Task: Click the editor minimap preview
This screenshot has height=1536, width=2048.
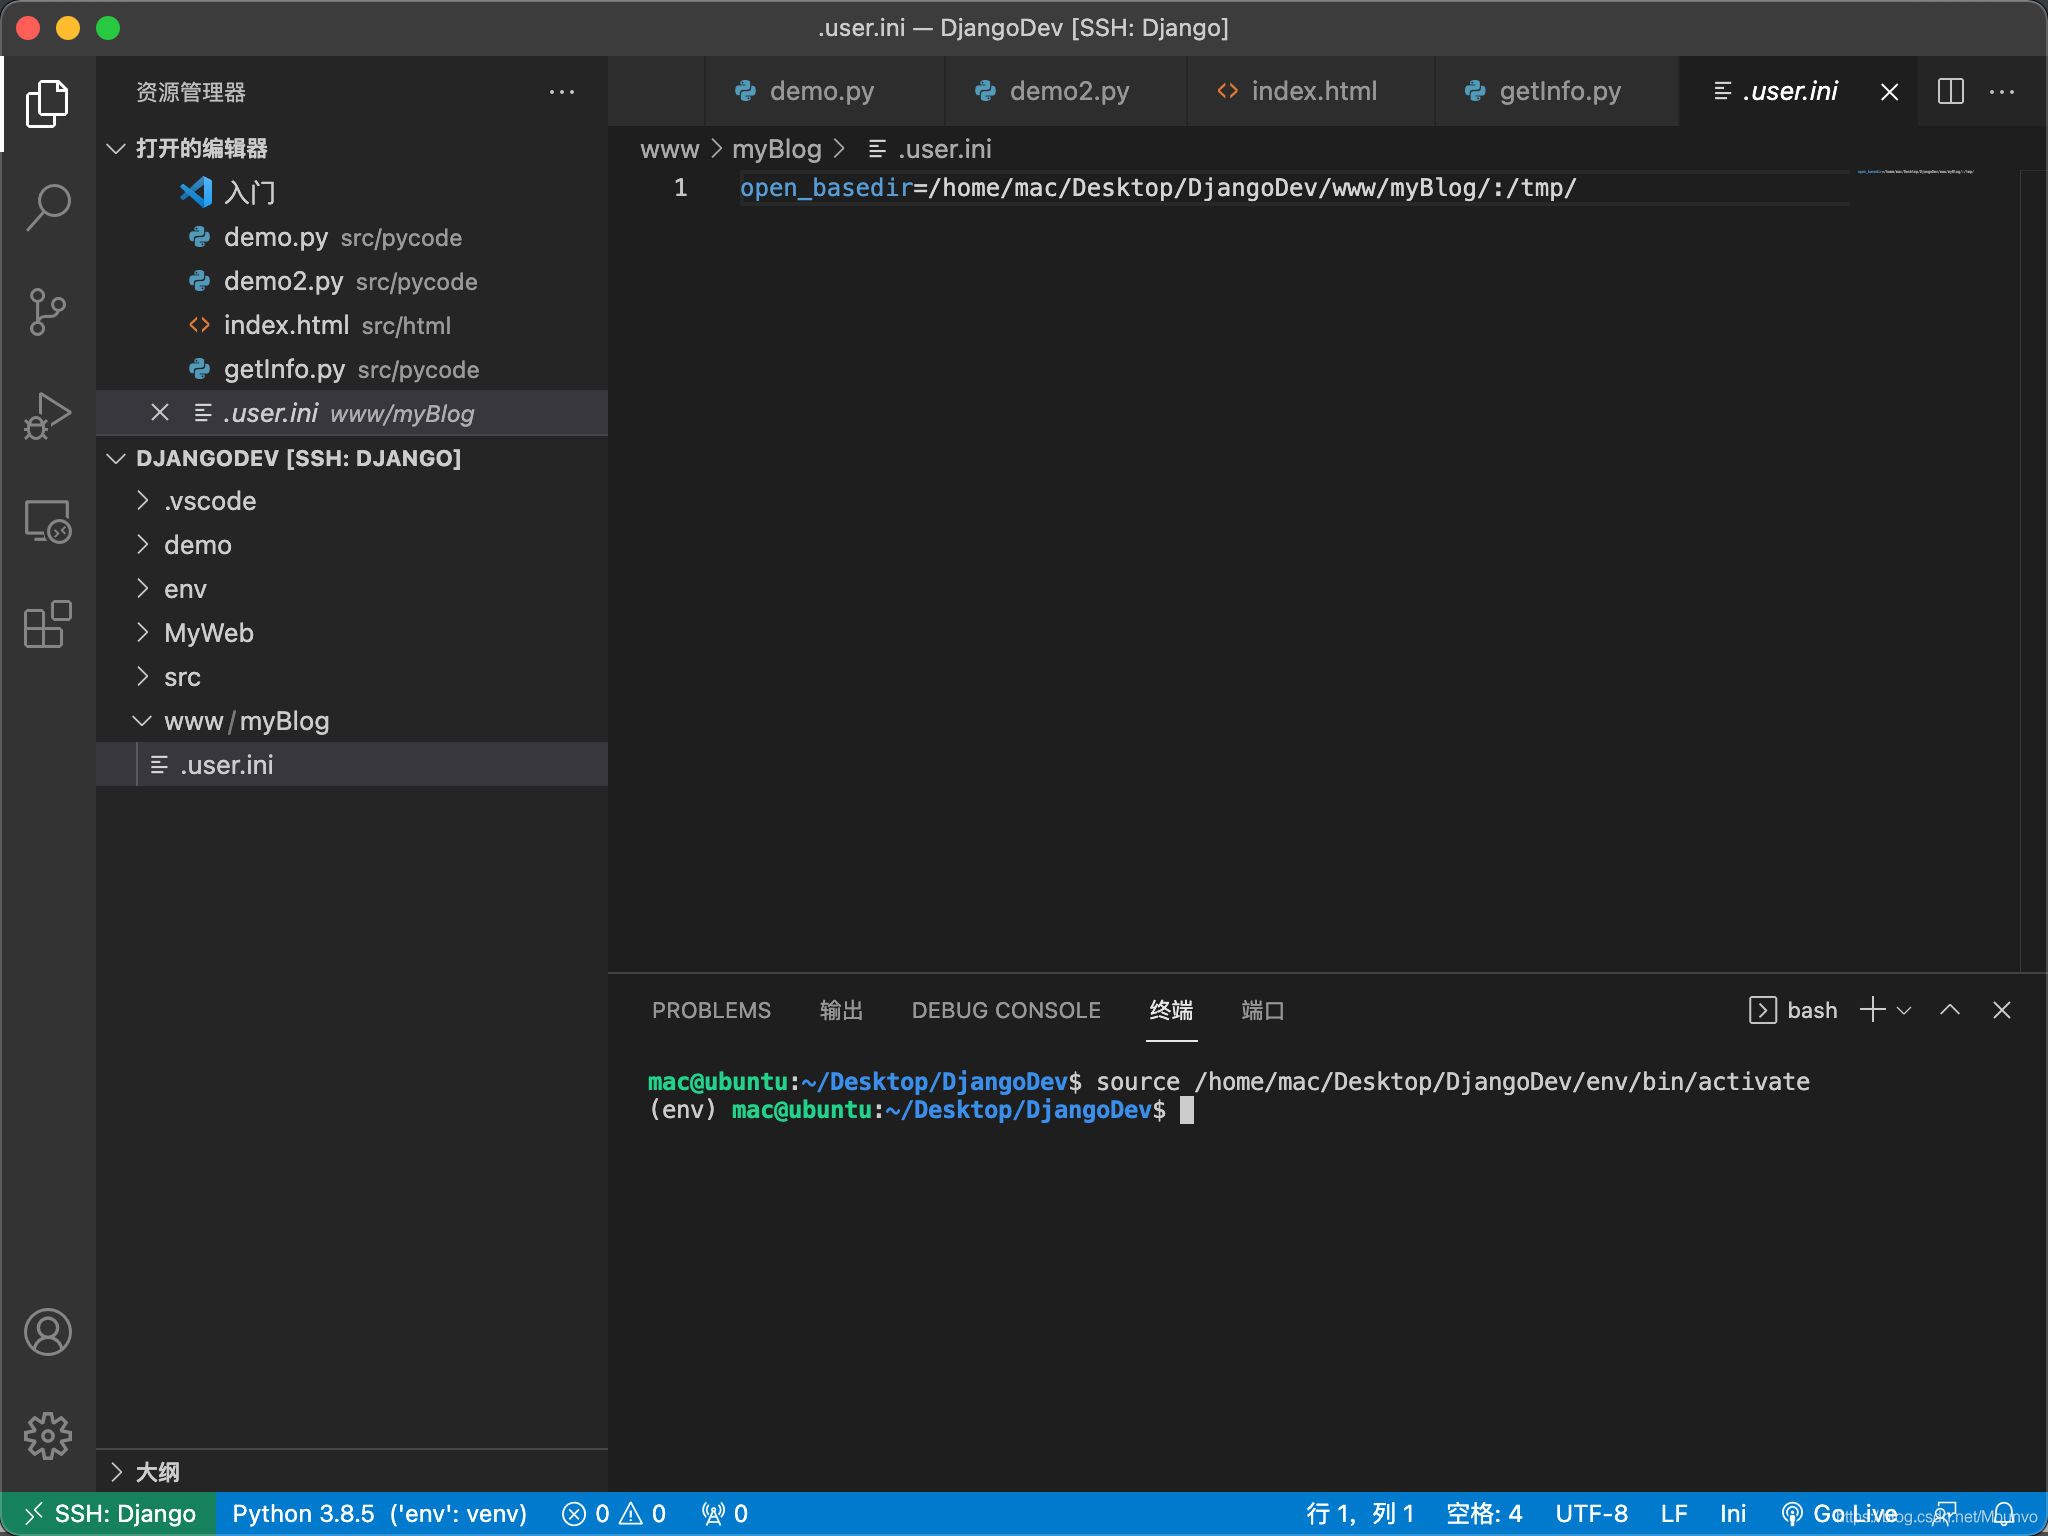Action: pos(1914,172)
